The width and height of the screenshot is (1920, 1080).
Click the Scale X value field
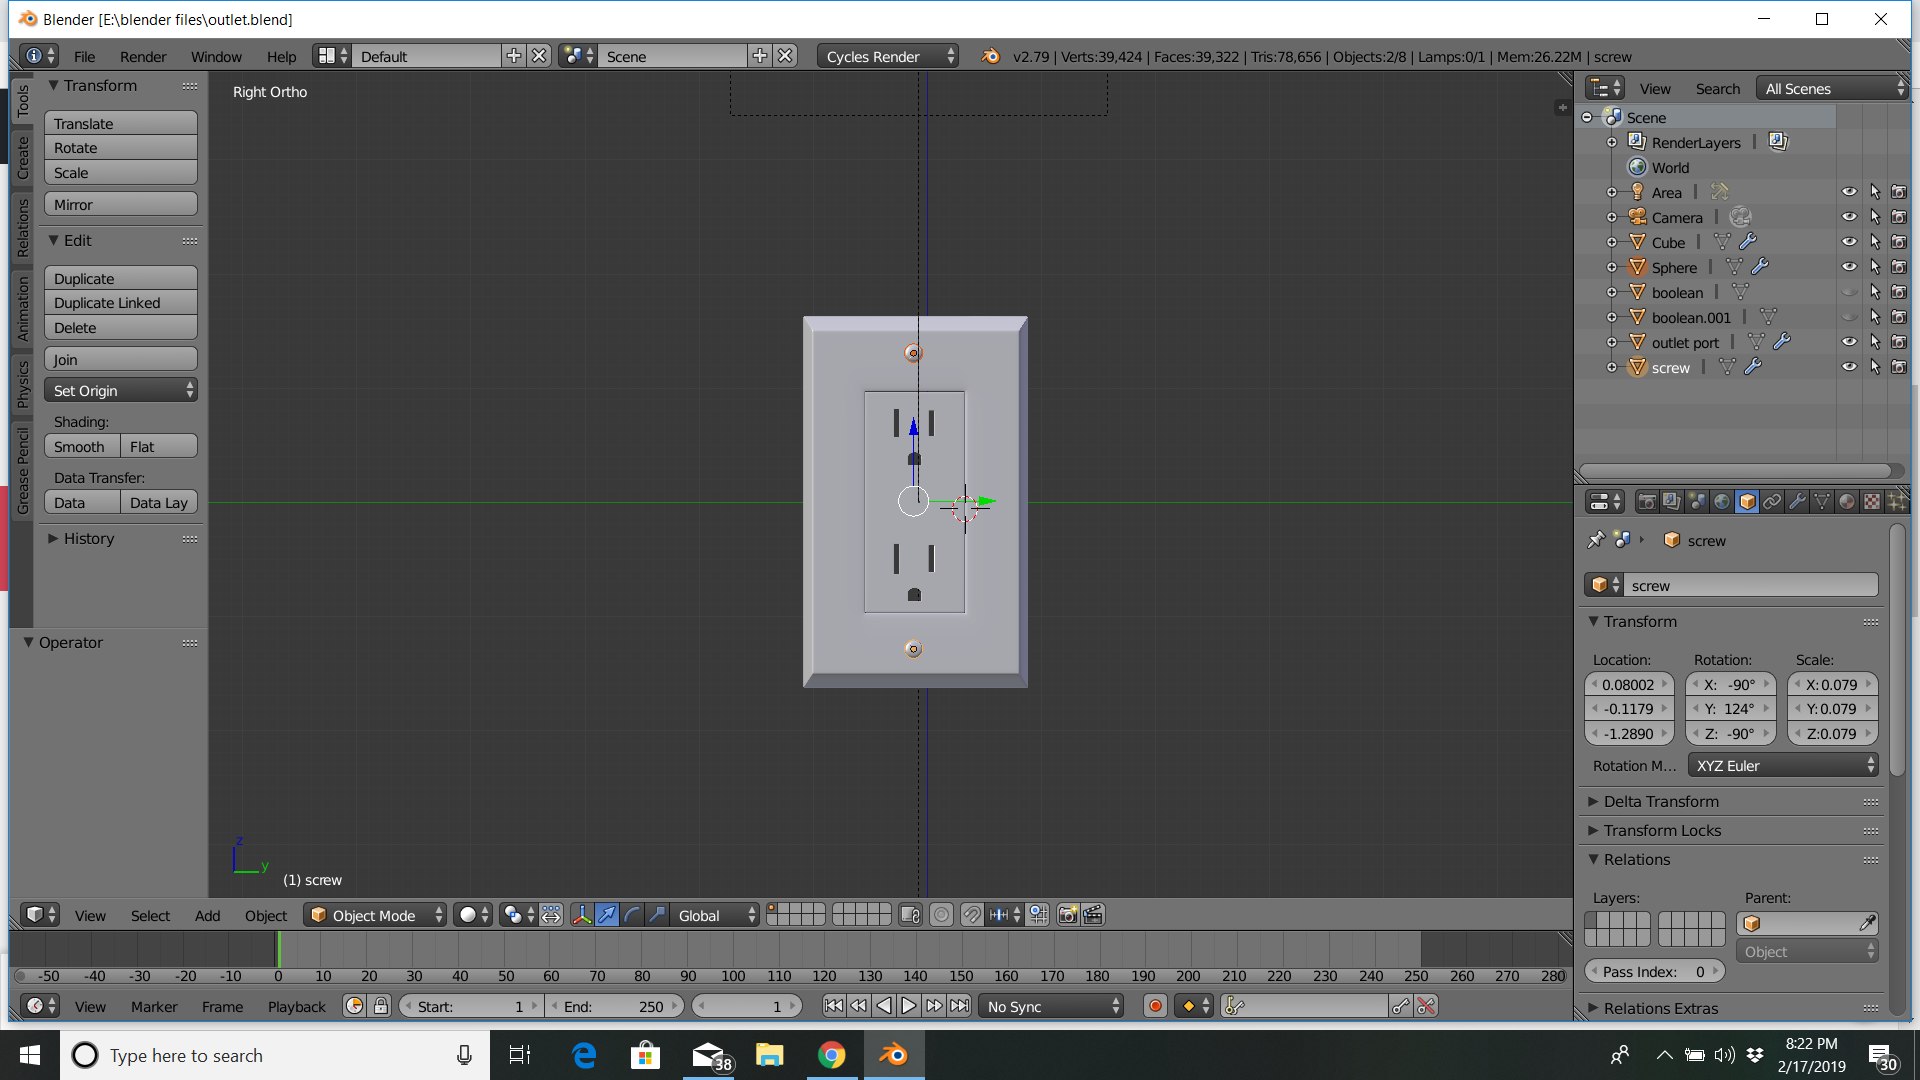click(x=1832, y=684)
